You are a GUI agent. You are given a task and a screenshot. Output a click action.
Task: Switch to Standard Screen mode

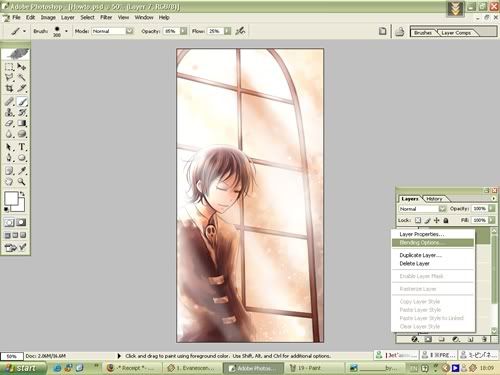[x=8, y=235]
